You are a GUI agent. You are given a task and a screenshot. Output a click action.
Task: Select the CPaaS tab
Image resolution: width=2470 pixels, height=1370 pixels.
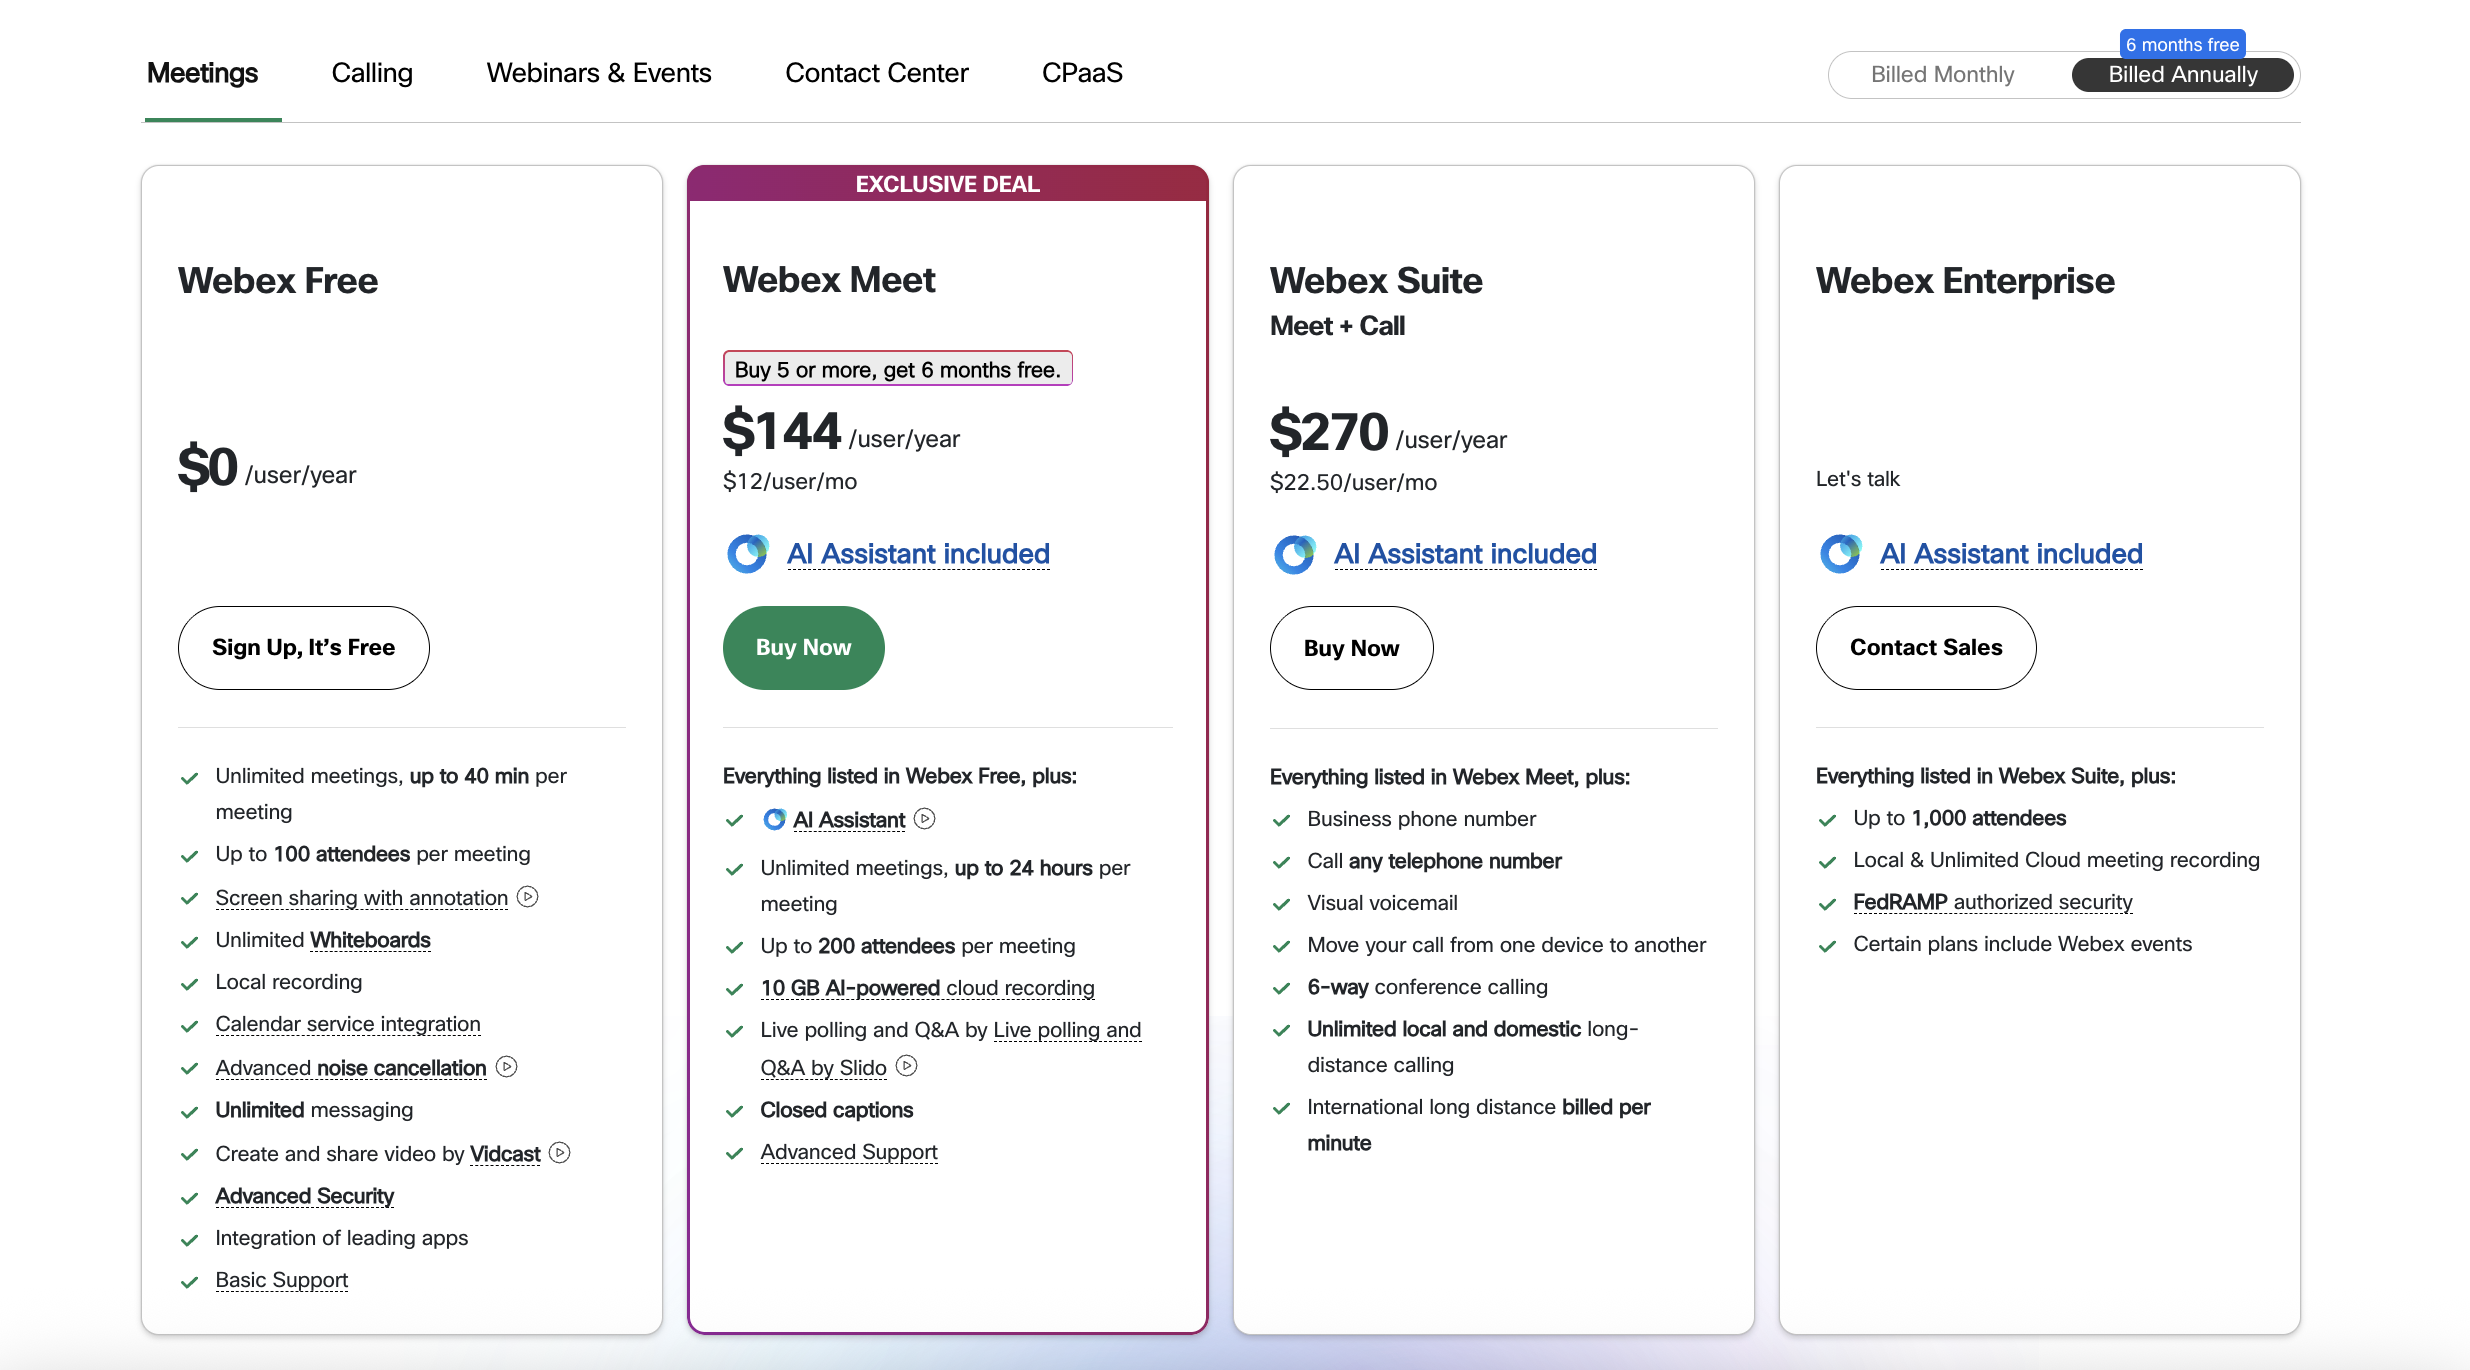[1082, 73]
